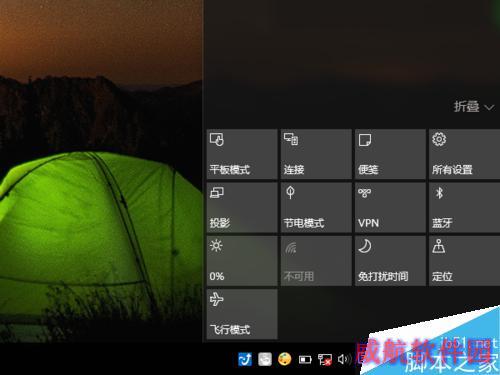Click the blue arrow tray icon
Screen dimensions: 500x375
coord(245,359)
